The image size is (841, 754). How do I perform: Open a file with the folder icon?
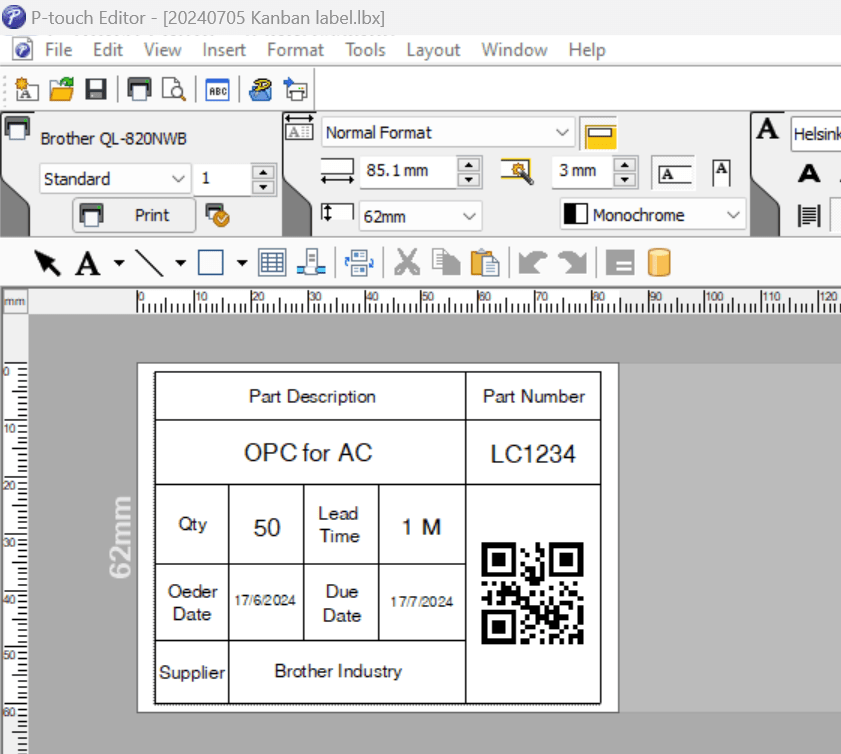pos(62,89)
